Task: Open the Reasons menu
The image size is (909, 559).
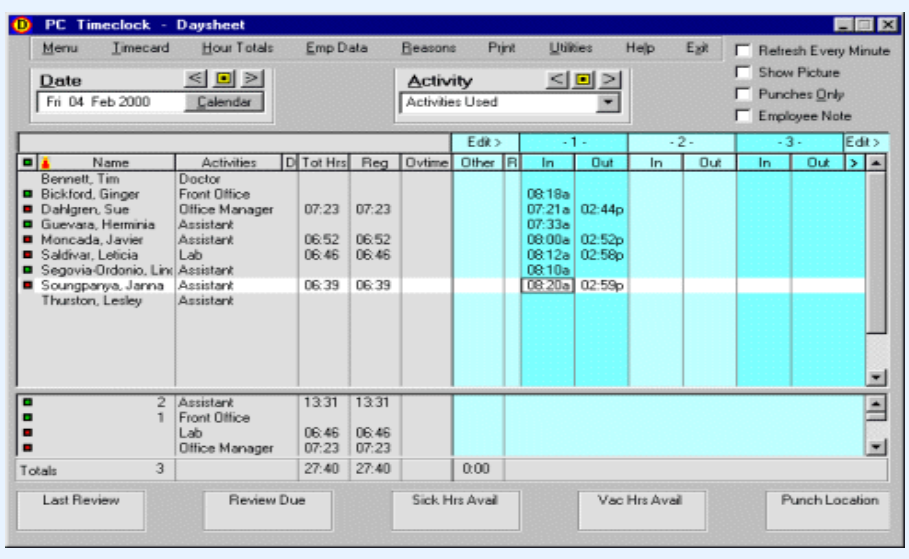Action: coord(428,48)
